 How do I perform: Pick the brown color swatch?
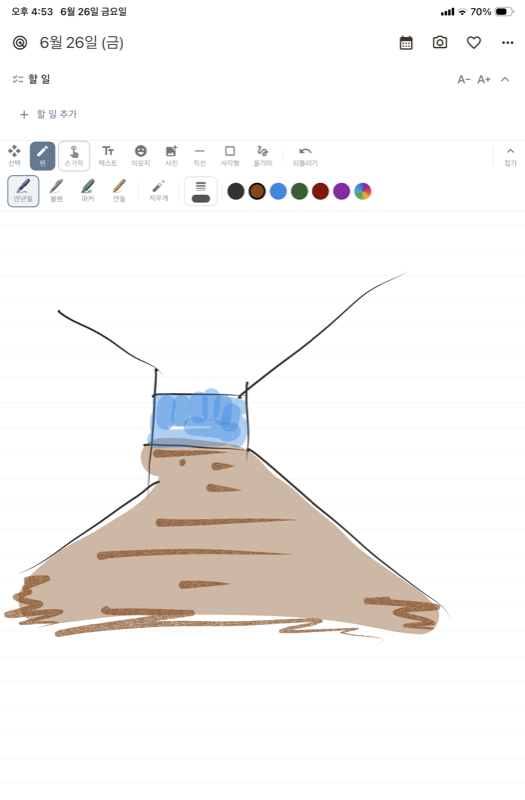(257, 191)
